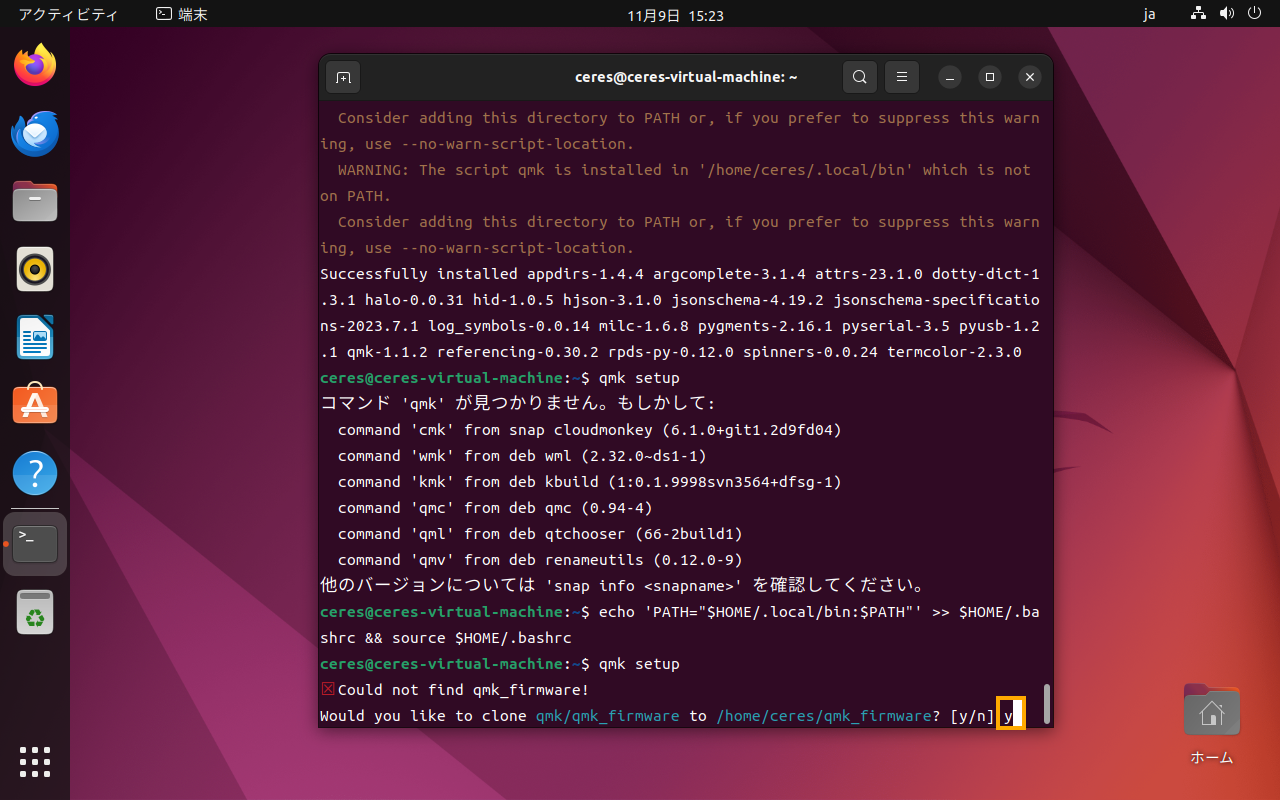Open Rhythmbox music player icon
Screen dimensions: 1280x800
[35, 269]
